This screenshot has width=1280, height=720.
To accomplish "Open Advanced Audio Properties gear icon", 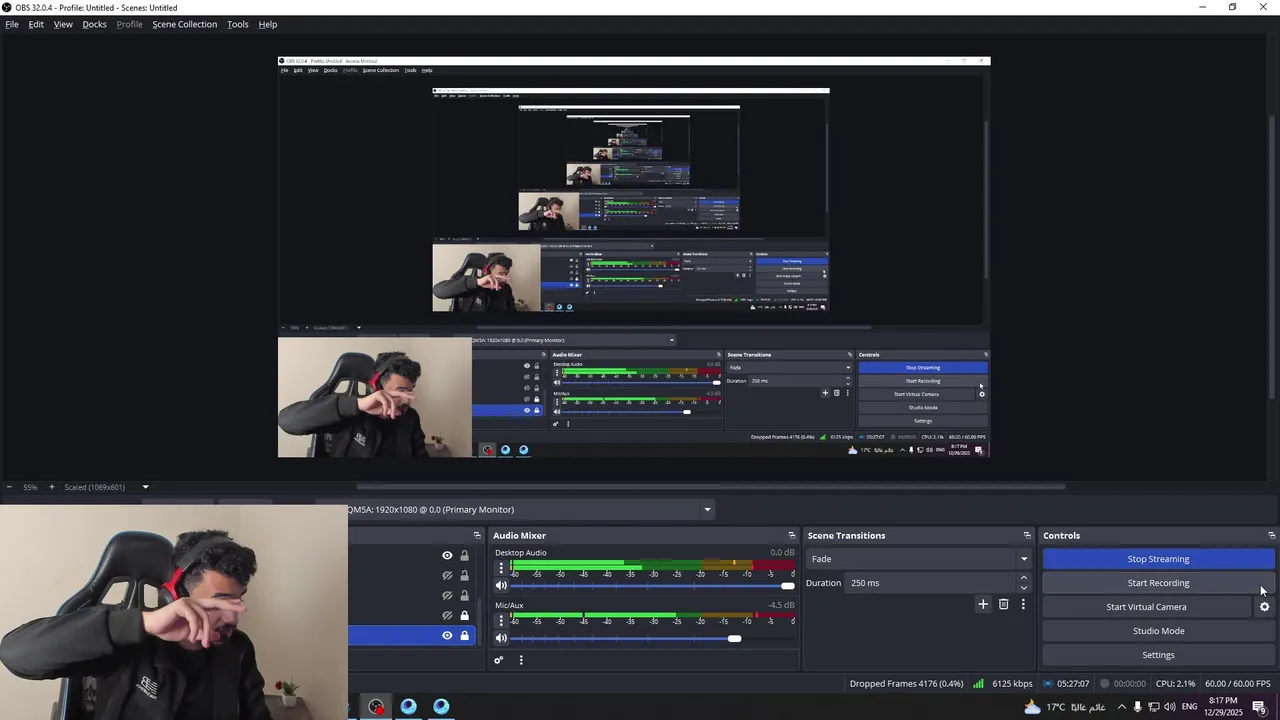I will click(x=499, y=660).
